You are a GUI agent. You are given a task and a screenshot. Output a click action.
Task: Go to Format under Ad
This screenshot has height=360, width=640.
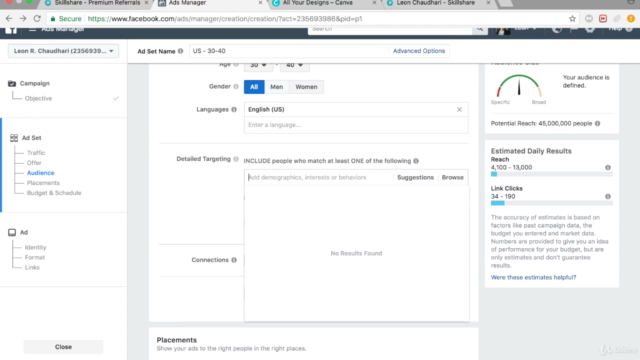[35, 258]
